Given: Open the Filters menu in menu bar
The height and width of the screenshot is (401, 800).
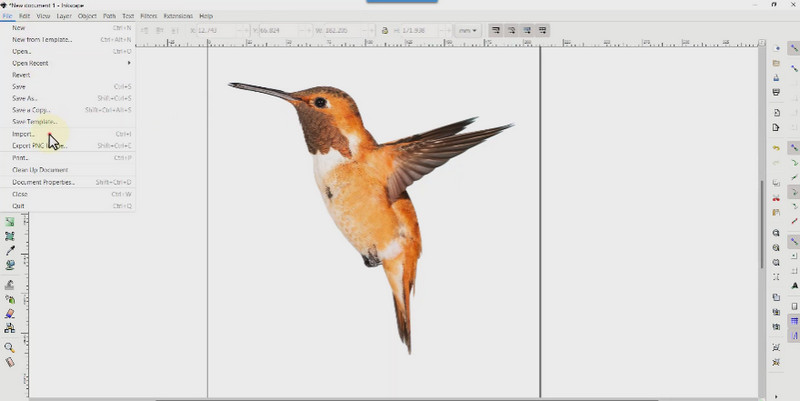Looking at the screenshot, I should (148, 16).
